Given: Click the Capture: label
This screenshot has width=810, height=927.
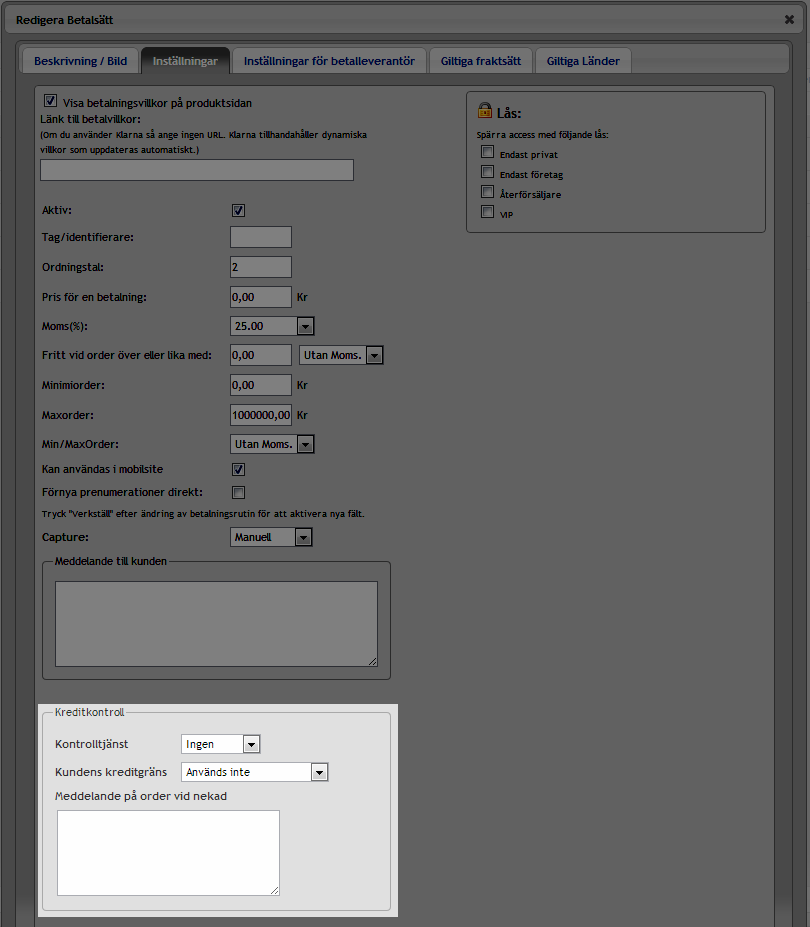Looking at the screenshot, I should (65, 537).
